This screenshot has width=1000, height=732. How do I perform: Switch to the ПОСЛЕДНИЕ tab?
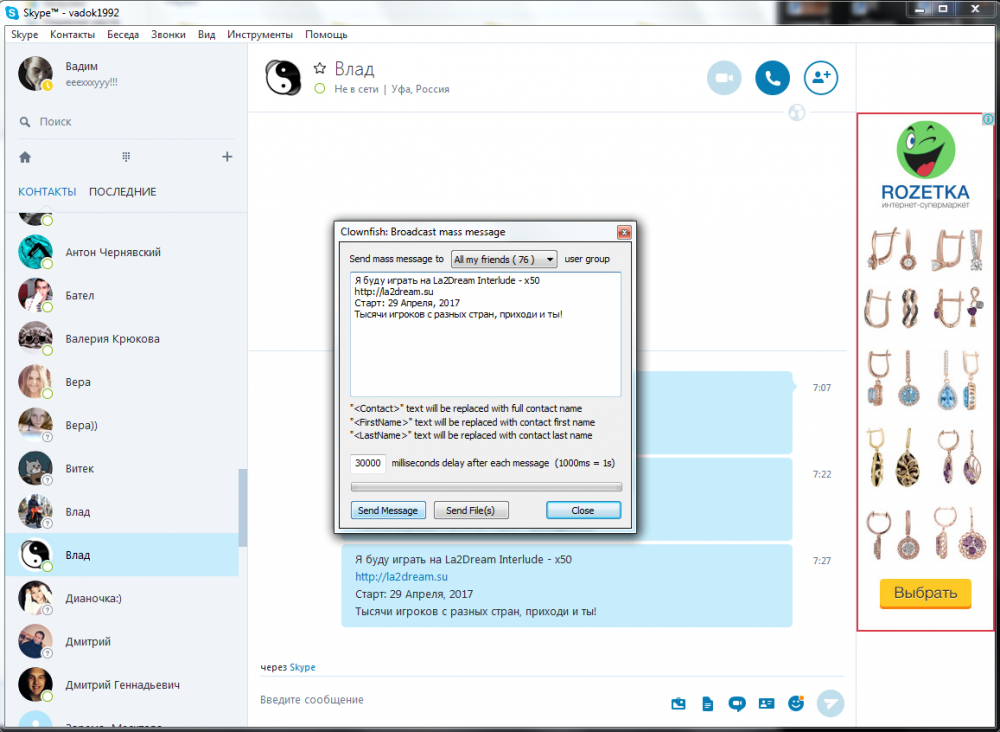[122, 192]
